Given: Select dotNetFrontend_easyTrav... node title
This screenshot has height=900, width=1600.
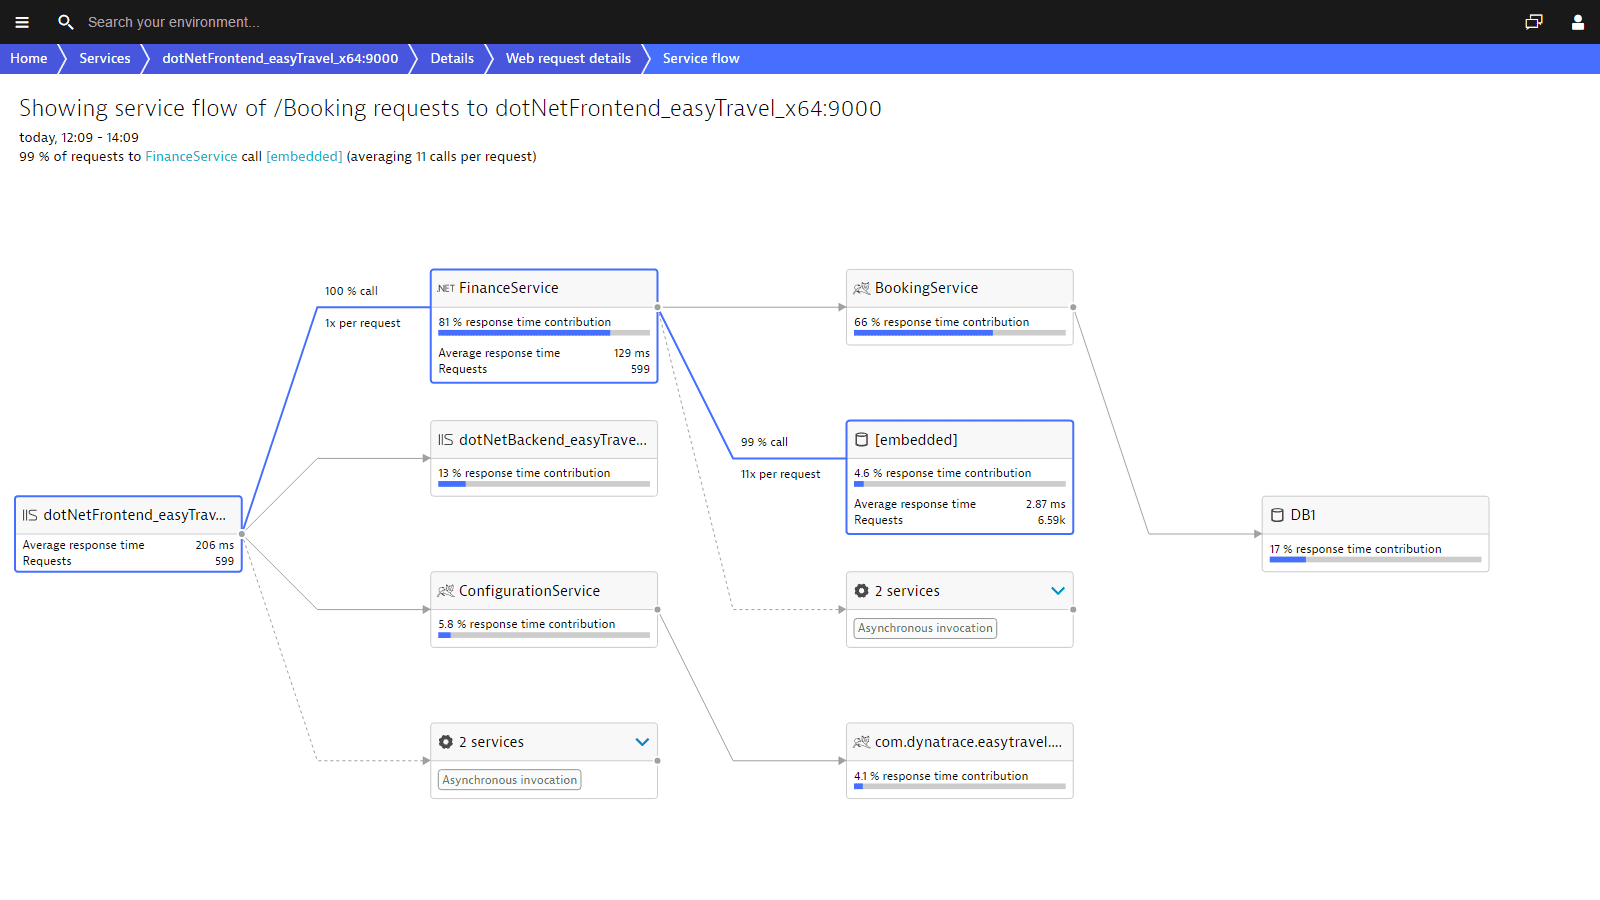Looking at the screenshot, I should pyautogui.click(x=135, y=515).
